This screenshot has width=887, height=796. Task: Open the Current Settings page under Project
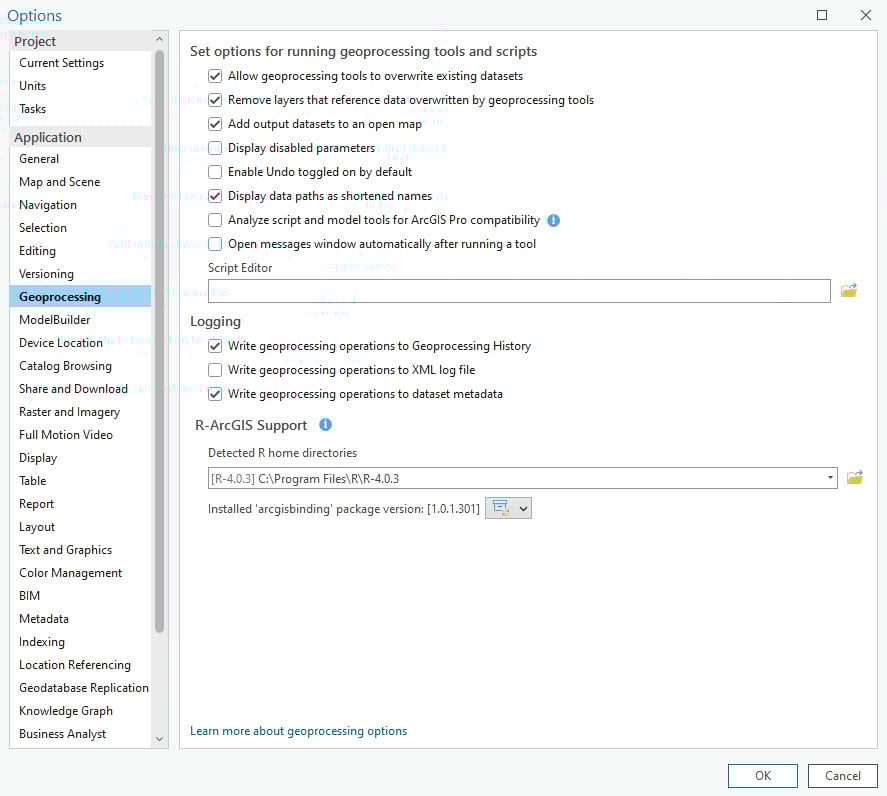[x=62, y=62]
